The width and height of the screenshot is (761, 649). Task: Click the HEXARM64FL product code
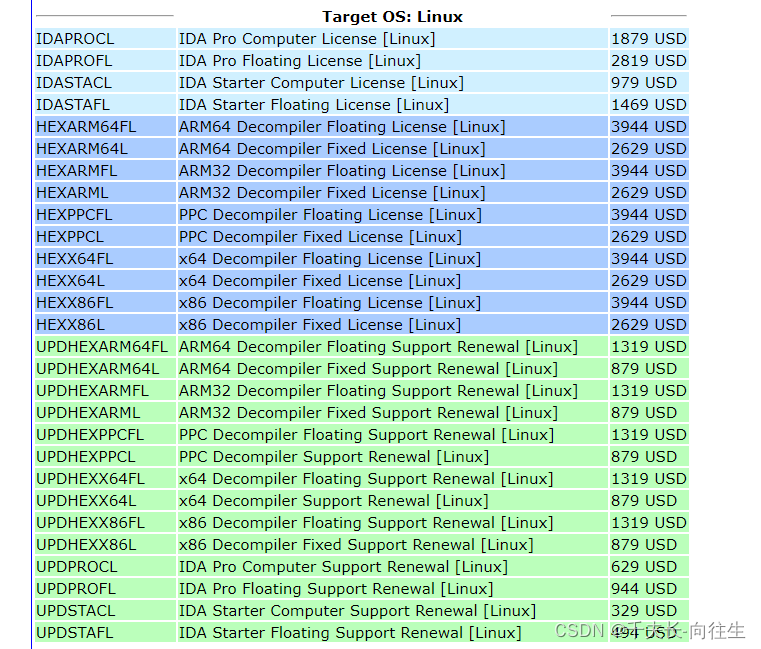click(86, 127)
